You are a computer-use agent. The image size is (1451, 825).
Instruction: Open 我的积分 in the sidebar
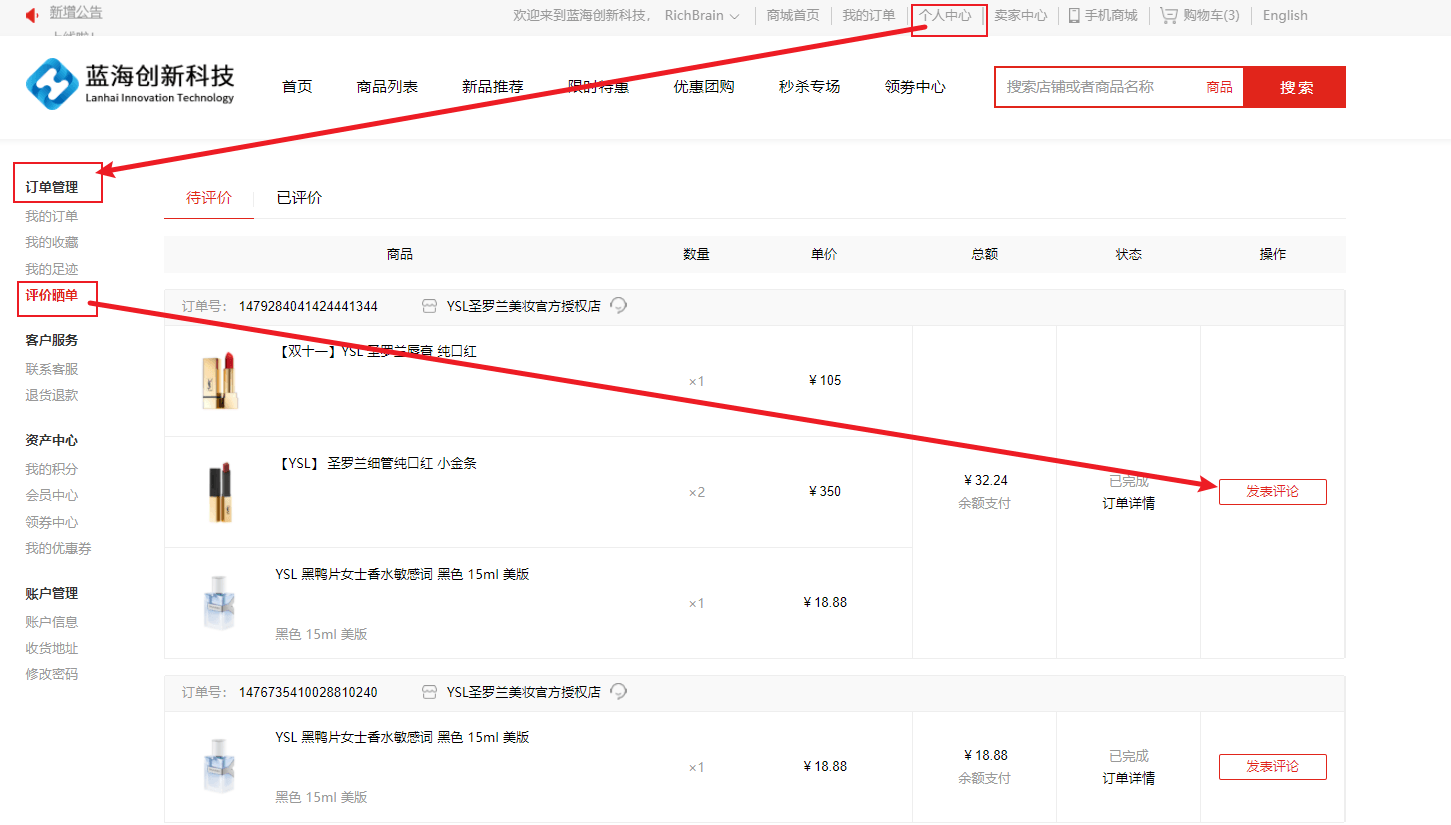point(51,469)
